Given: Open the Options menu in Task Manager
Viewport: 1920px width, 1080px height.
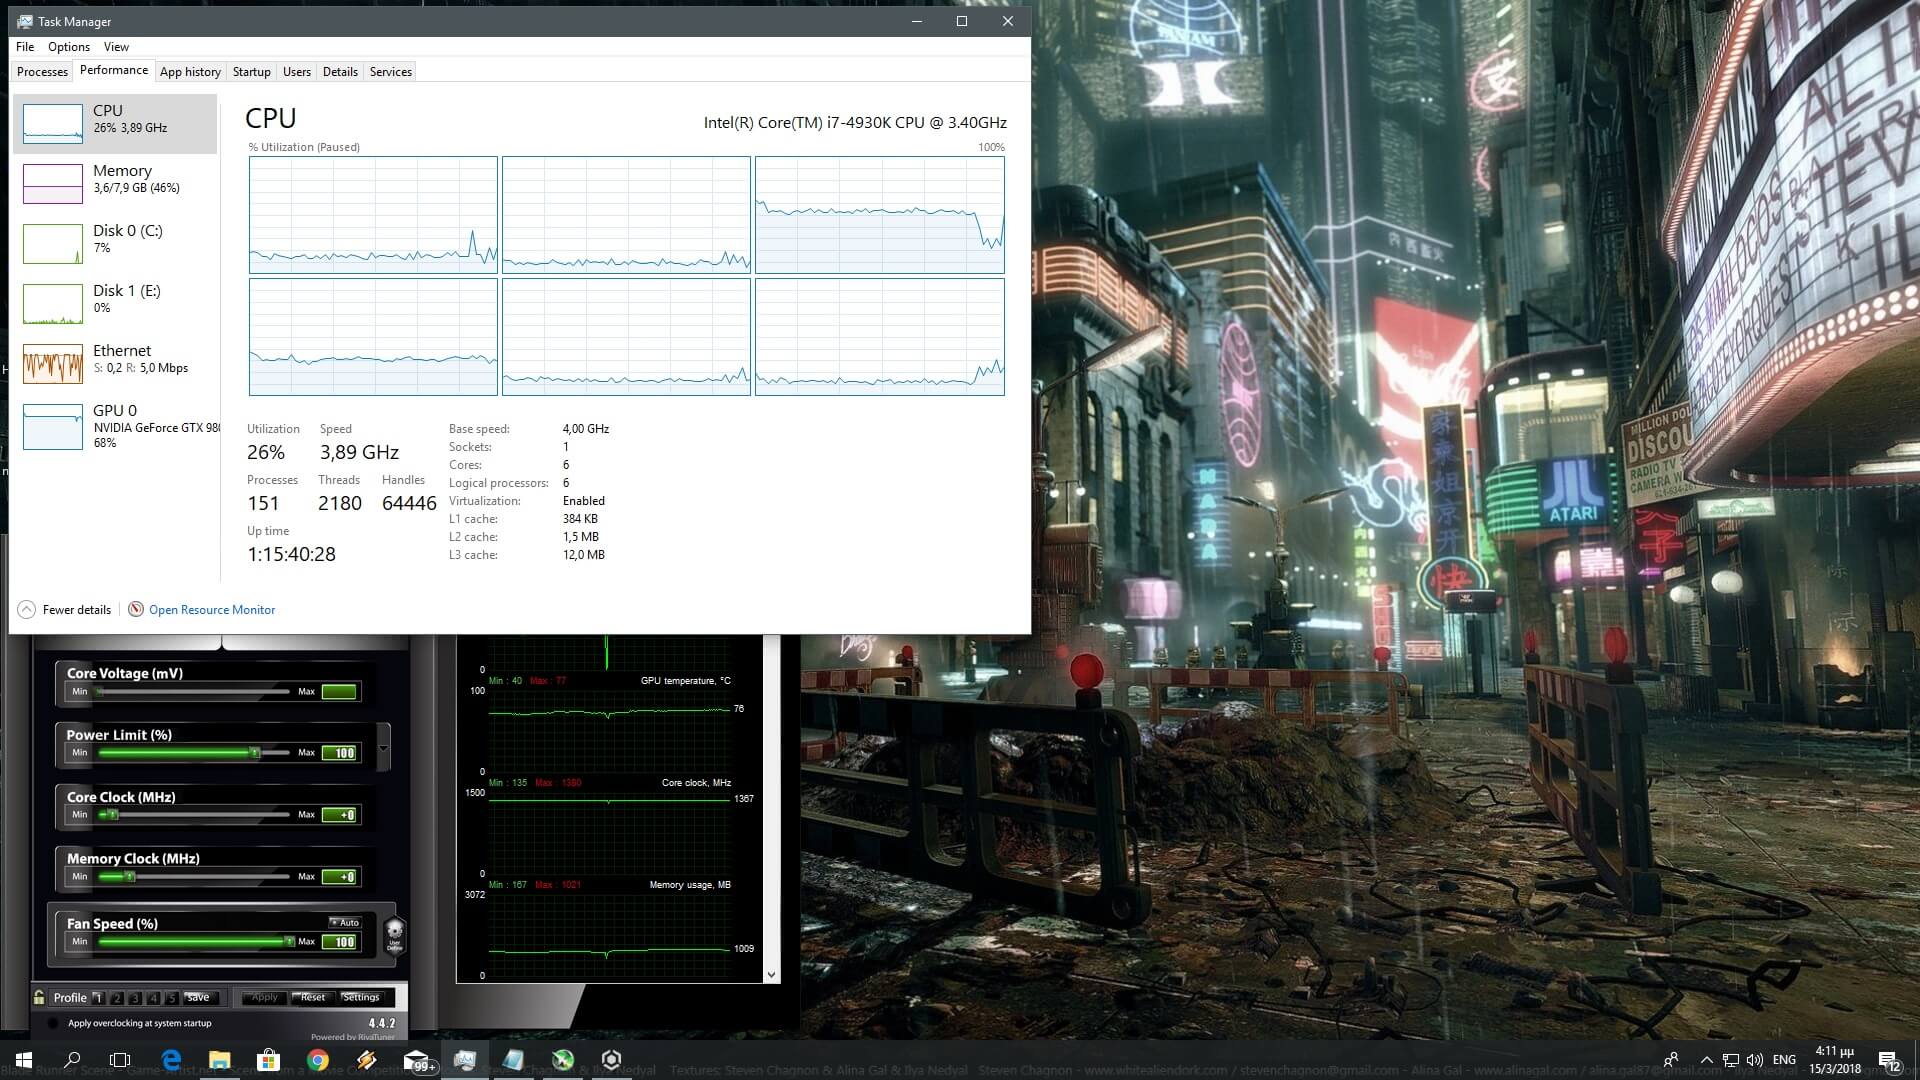Looking at the screenshot, I should [x=68, y=47].
